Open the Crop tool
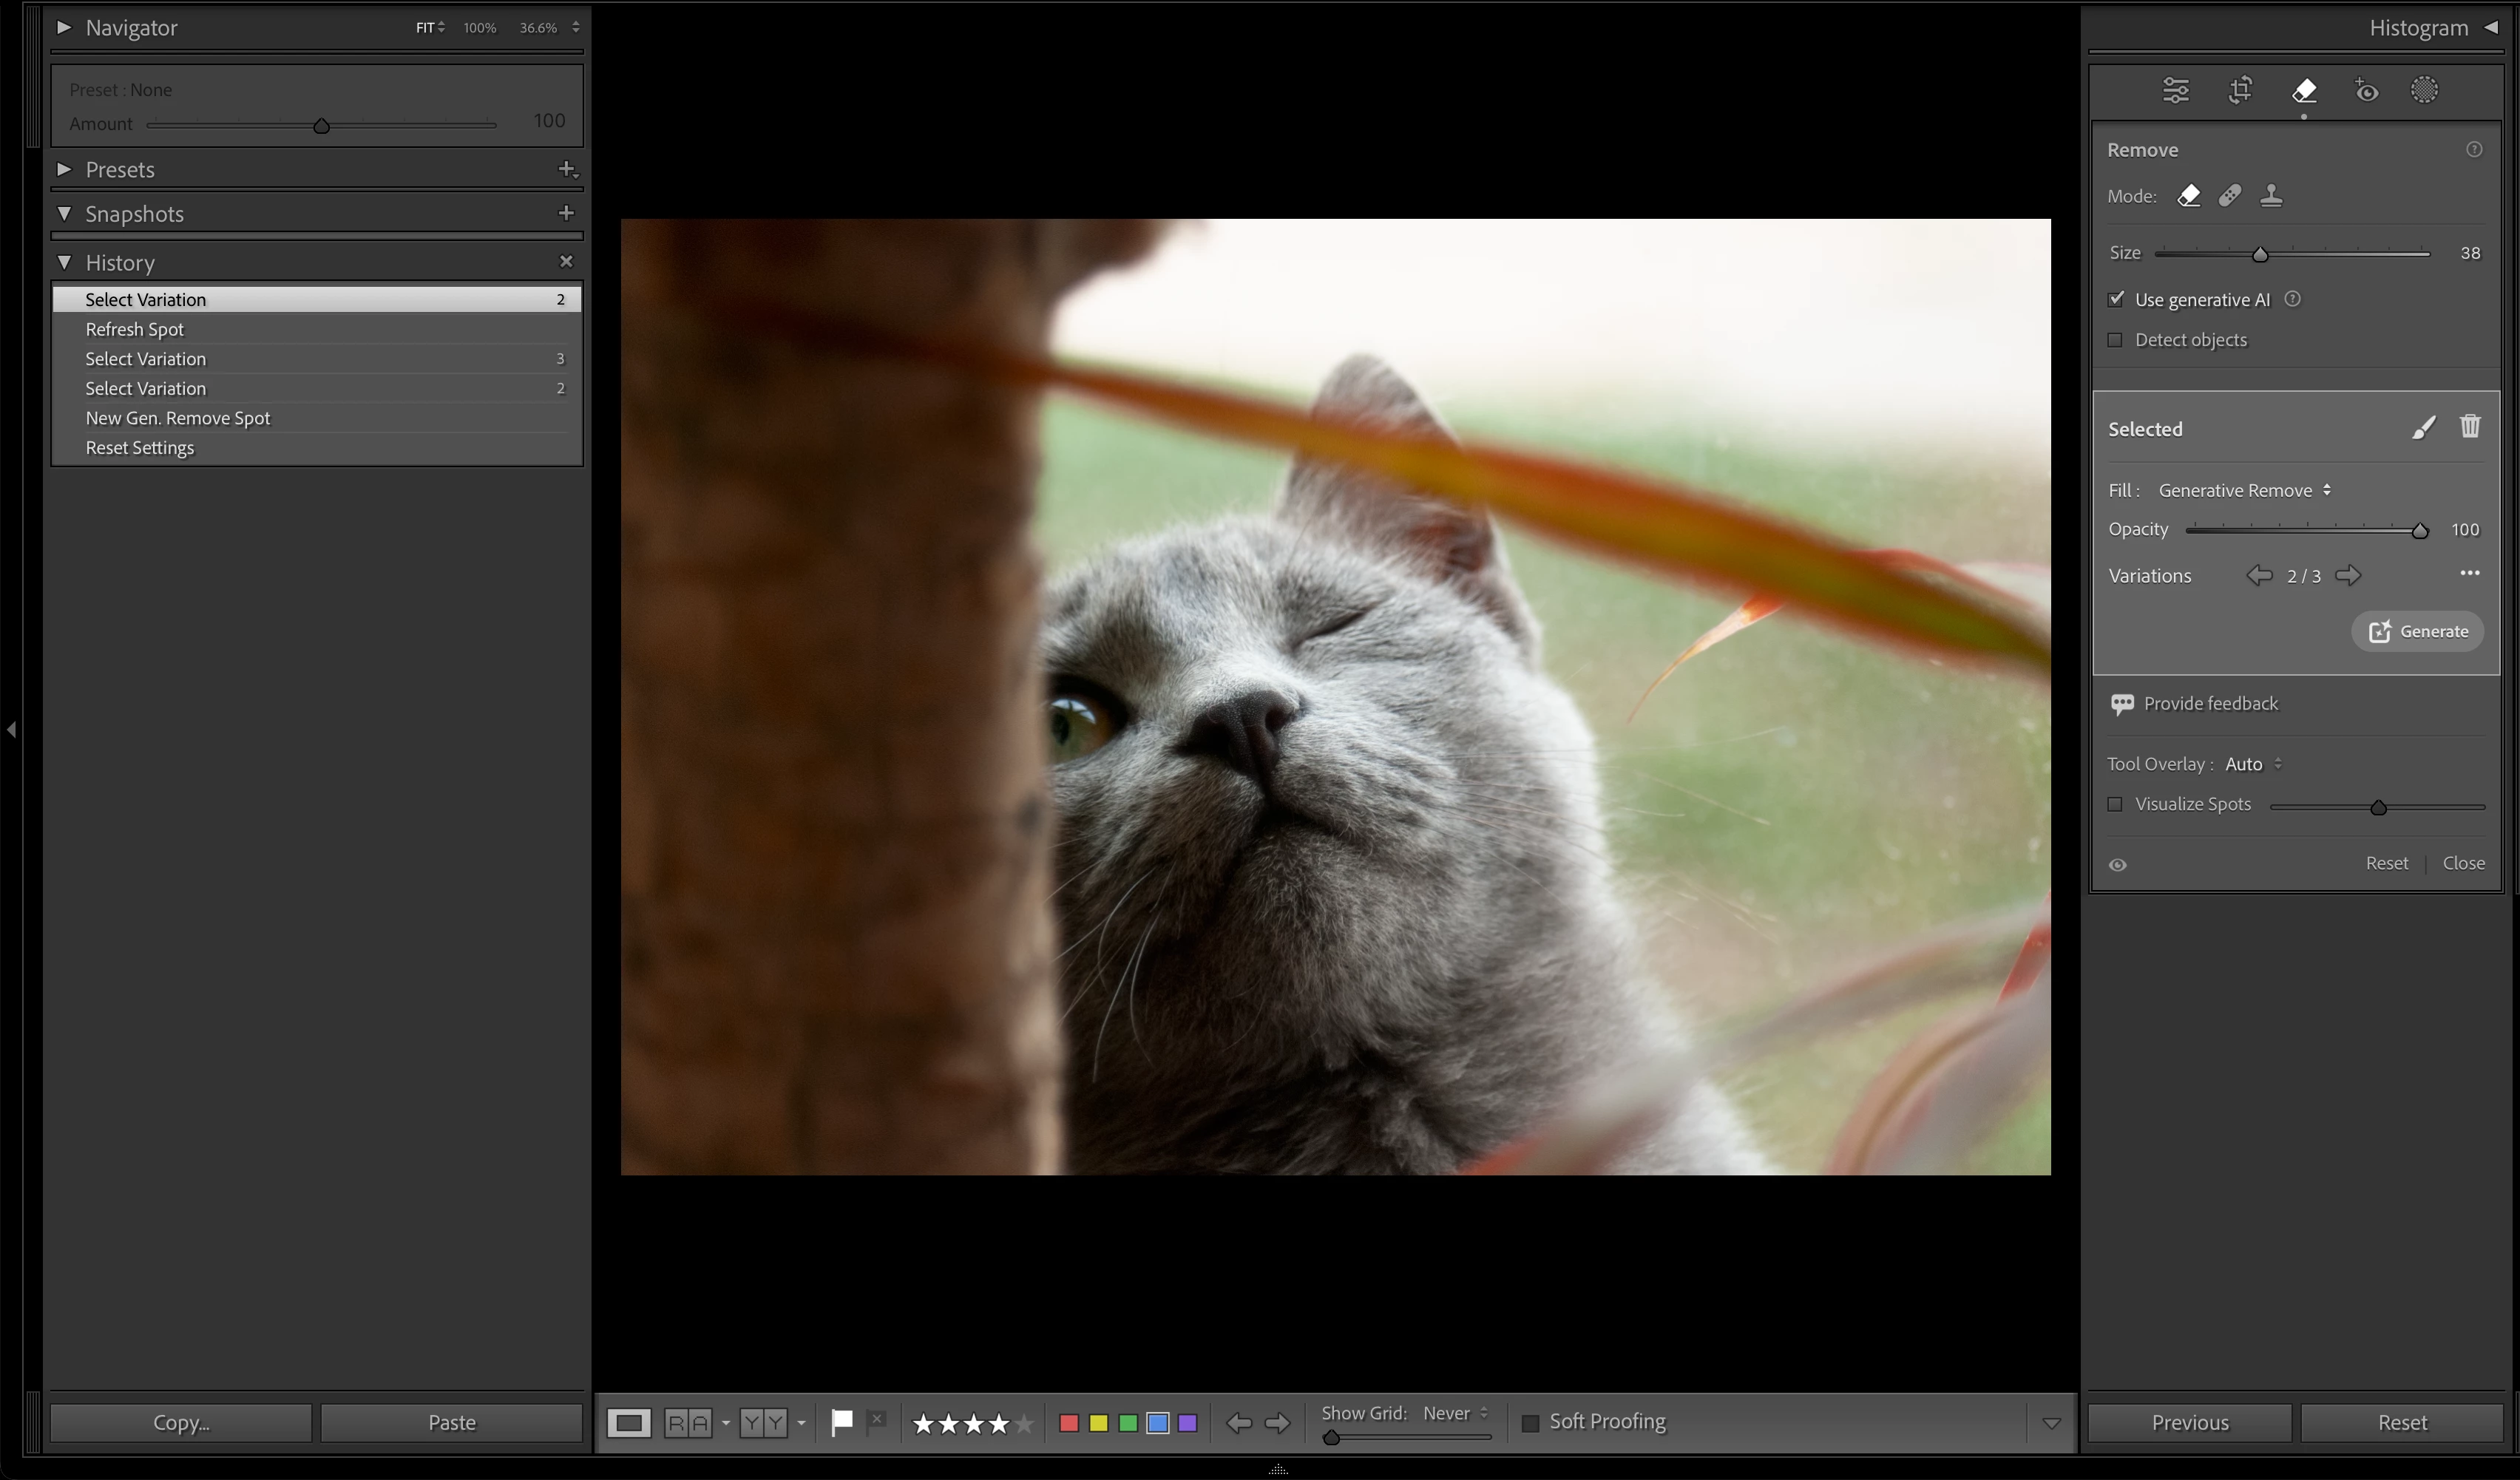 click(2240, 90)
